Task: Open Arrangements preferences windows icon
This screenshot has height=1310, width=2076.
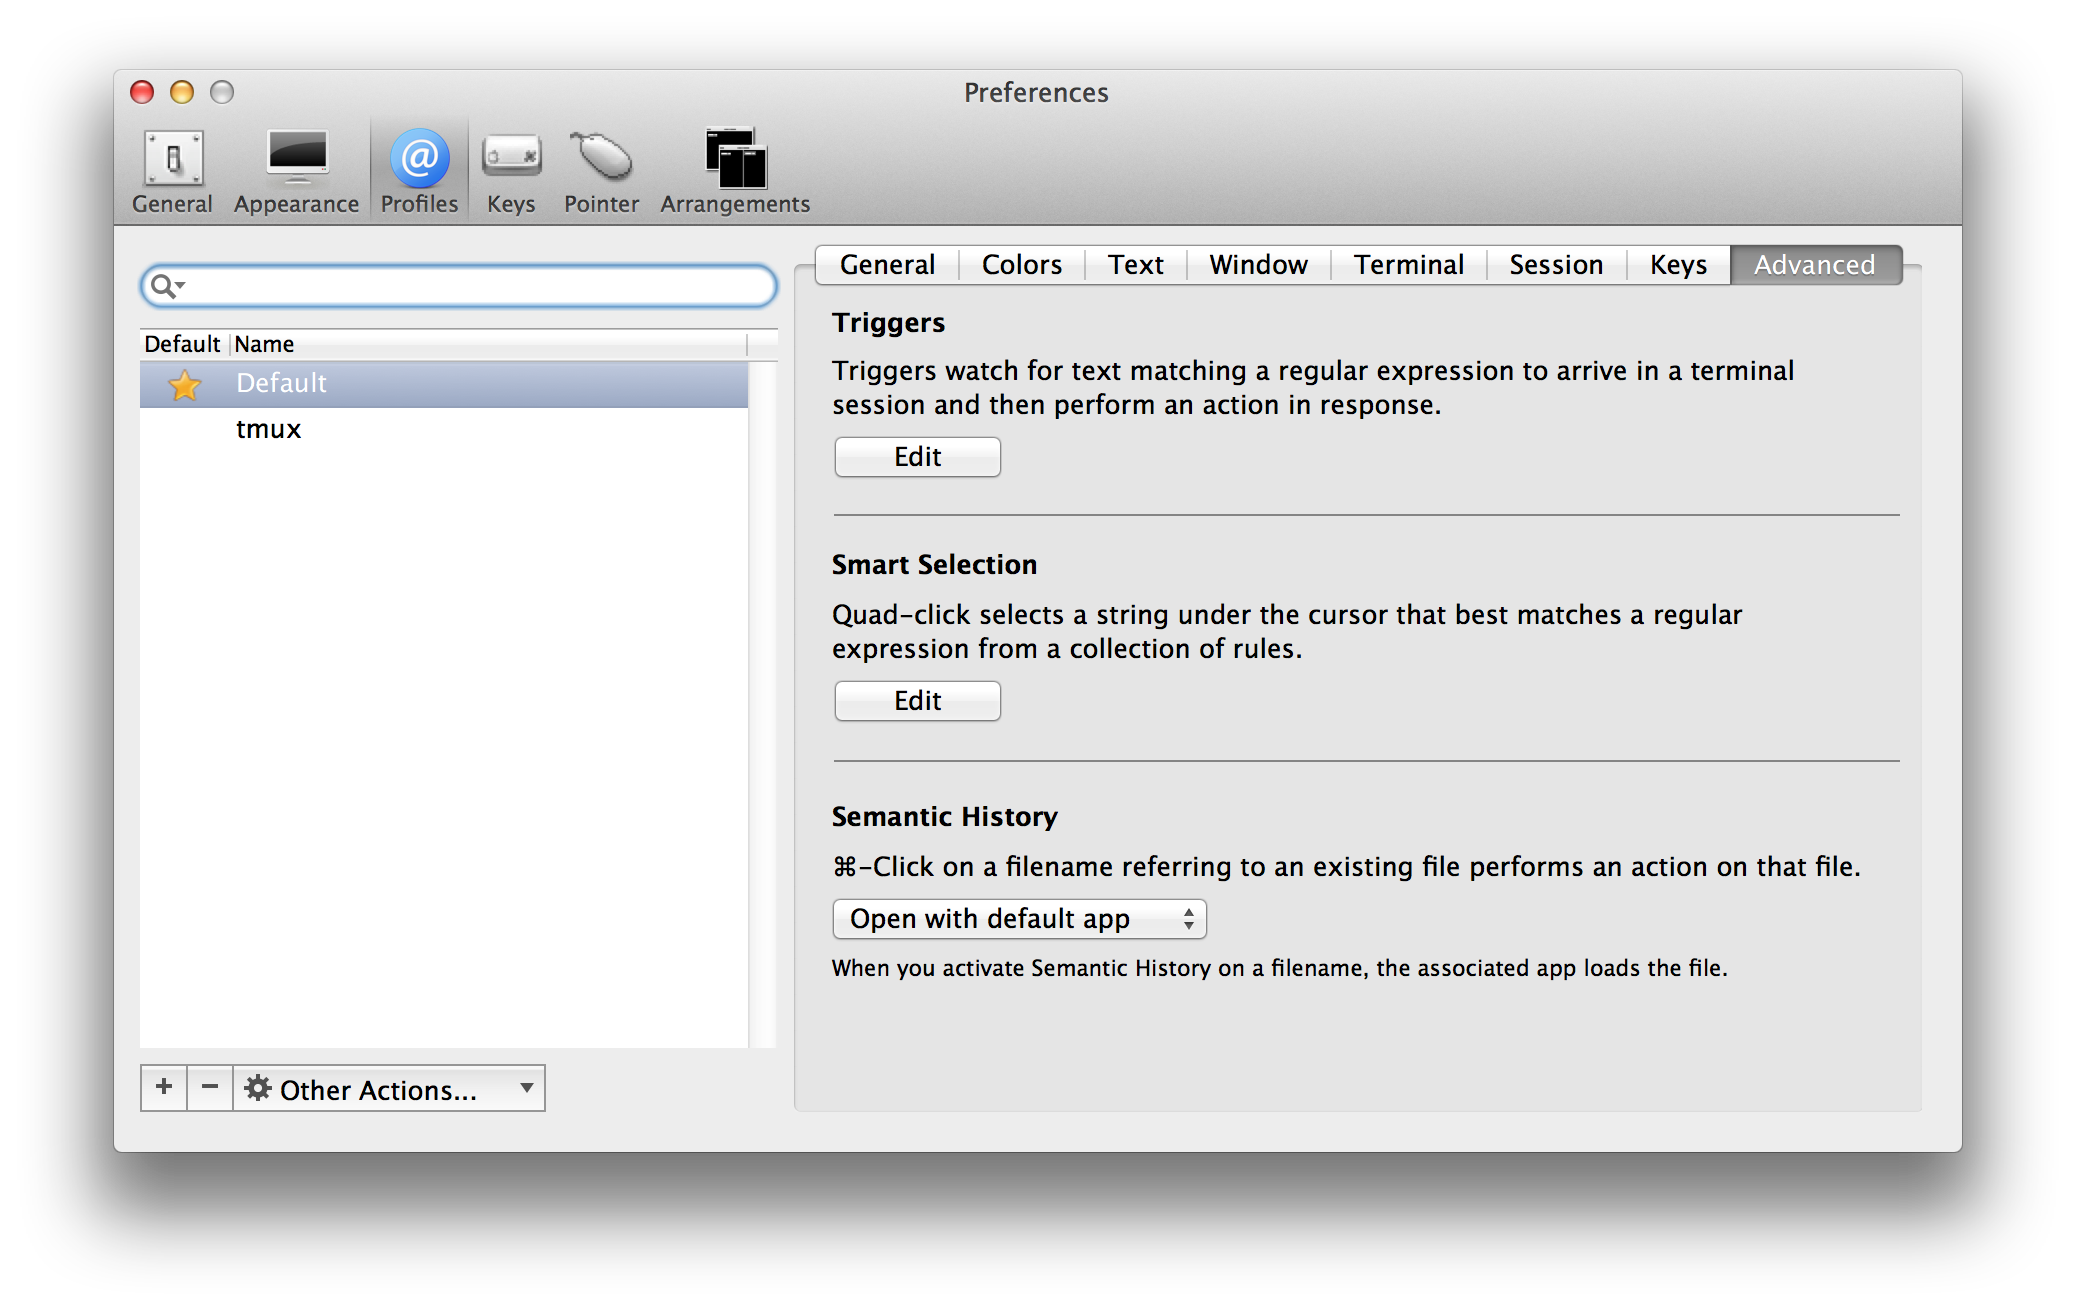Action: (735, 160)
